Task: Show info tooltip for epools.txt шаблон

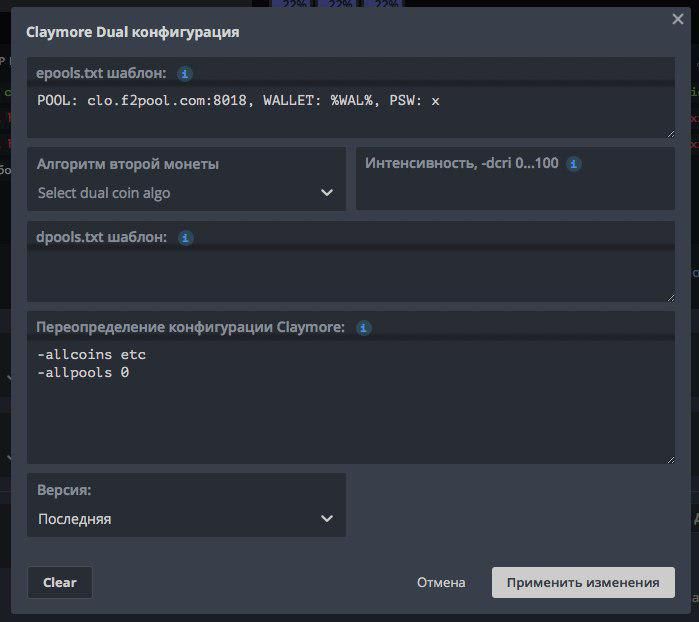Action: (x=185, y=74)
